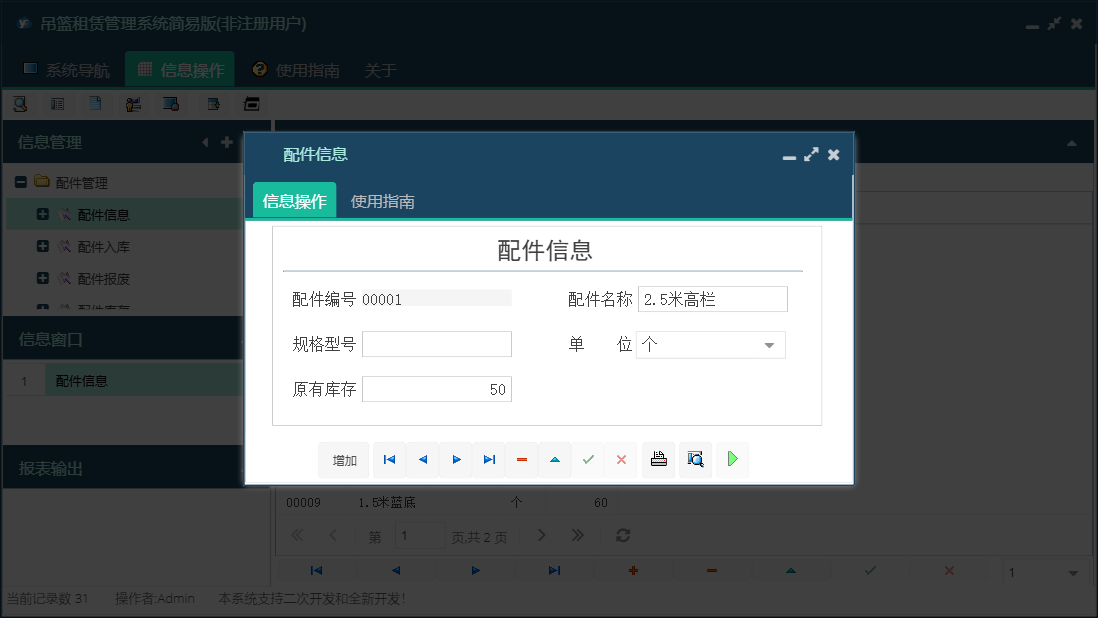
Task: Click the user management icon on main toolbar
Action: 133,103
